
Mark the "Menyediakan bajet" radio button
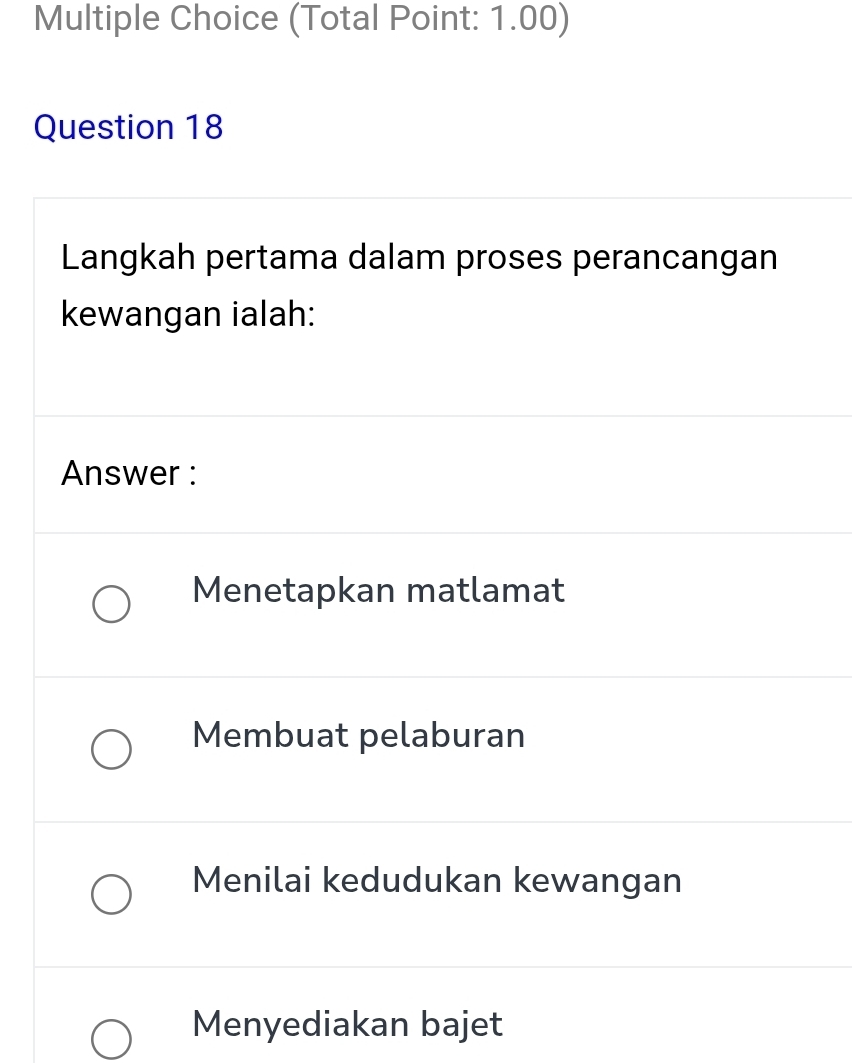111,1039
